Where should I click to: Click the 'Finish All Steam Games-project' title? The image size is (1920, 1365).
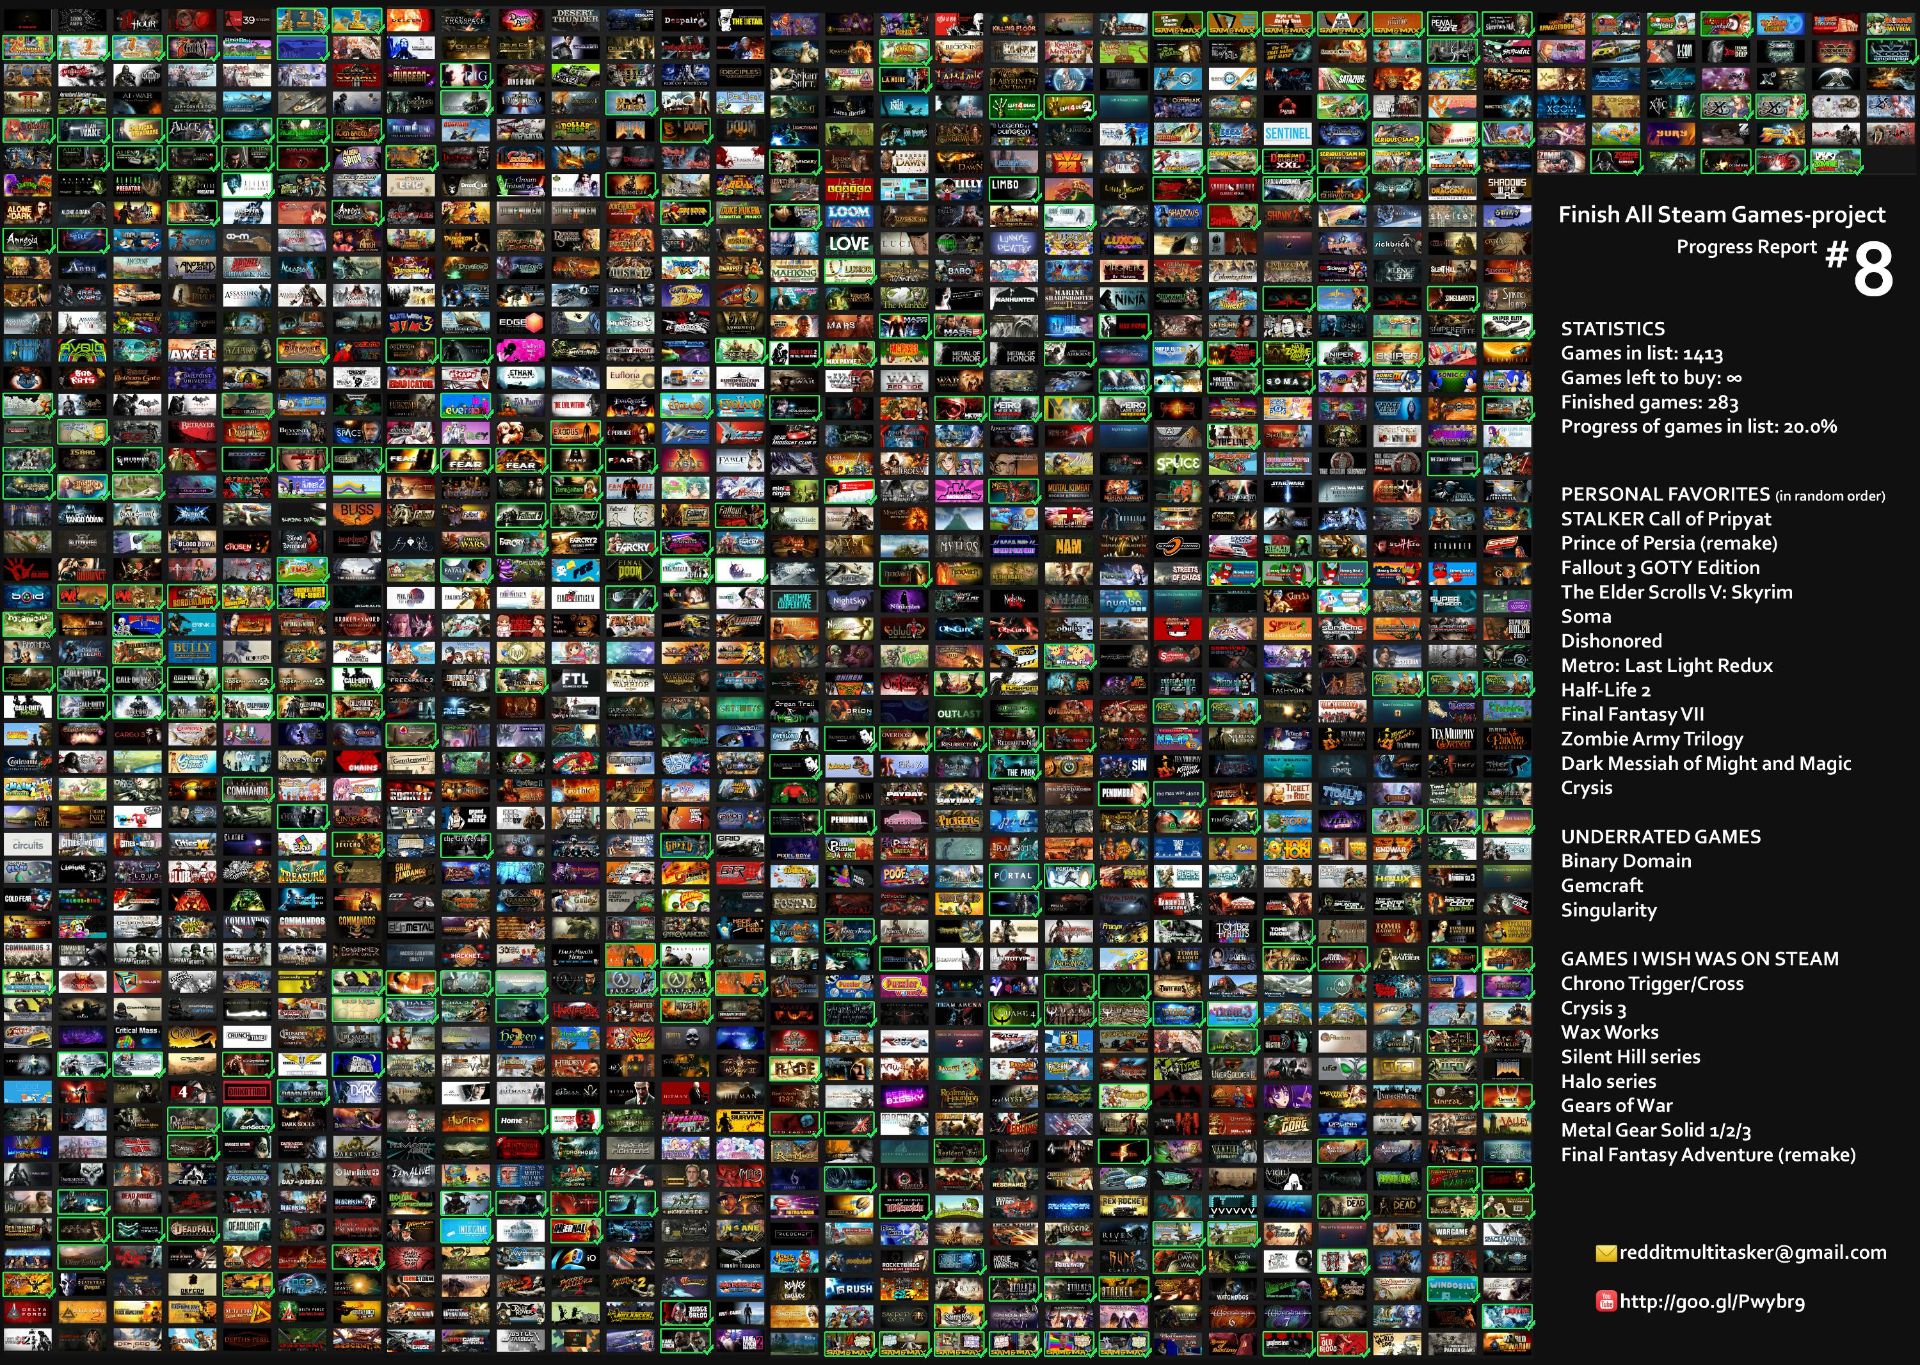coord(1721,214)
